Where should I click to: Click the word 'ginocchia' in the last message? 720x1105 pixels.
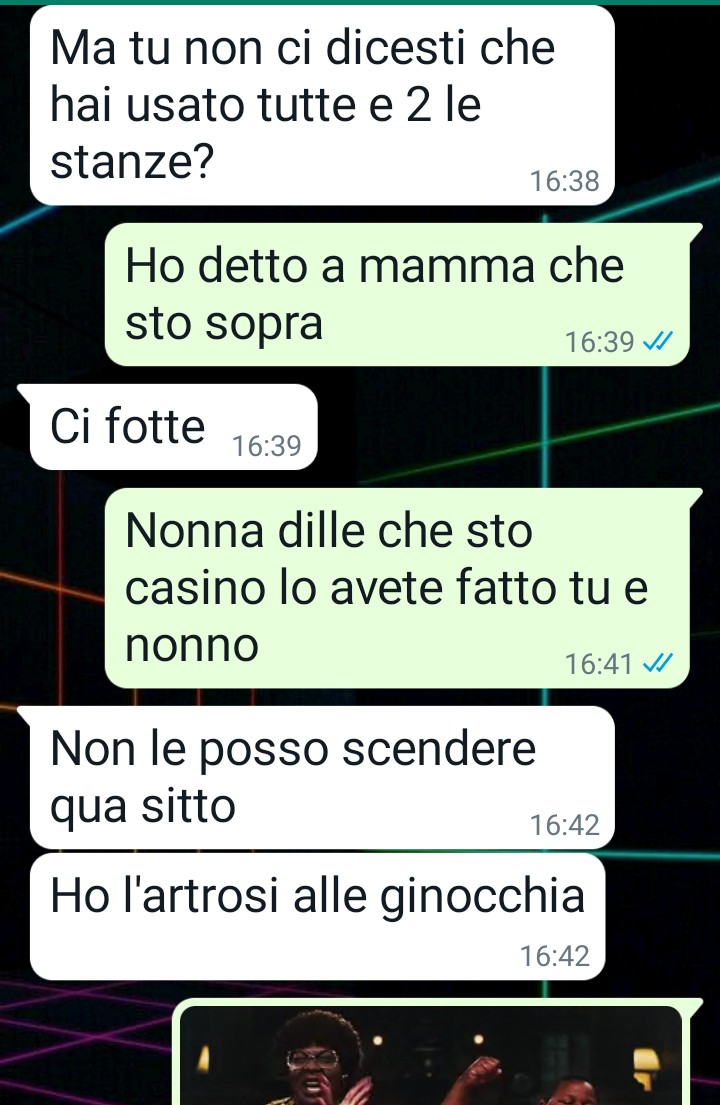(x=483, y=898)
